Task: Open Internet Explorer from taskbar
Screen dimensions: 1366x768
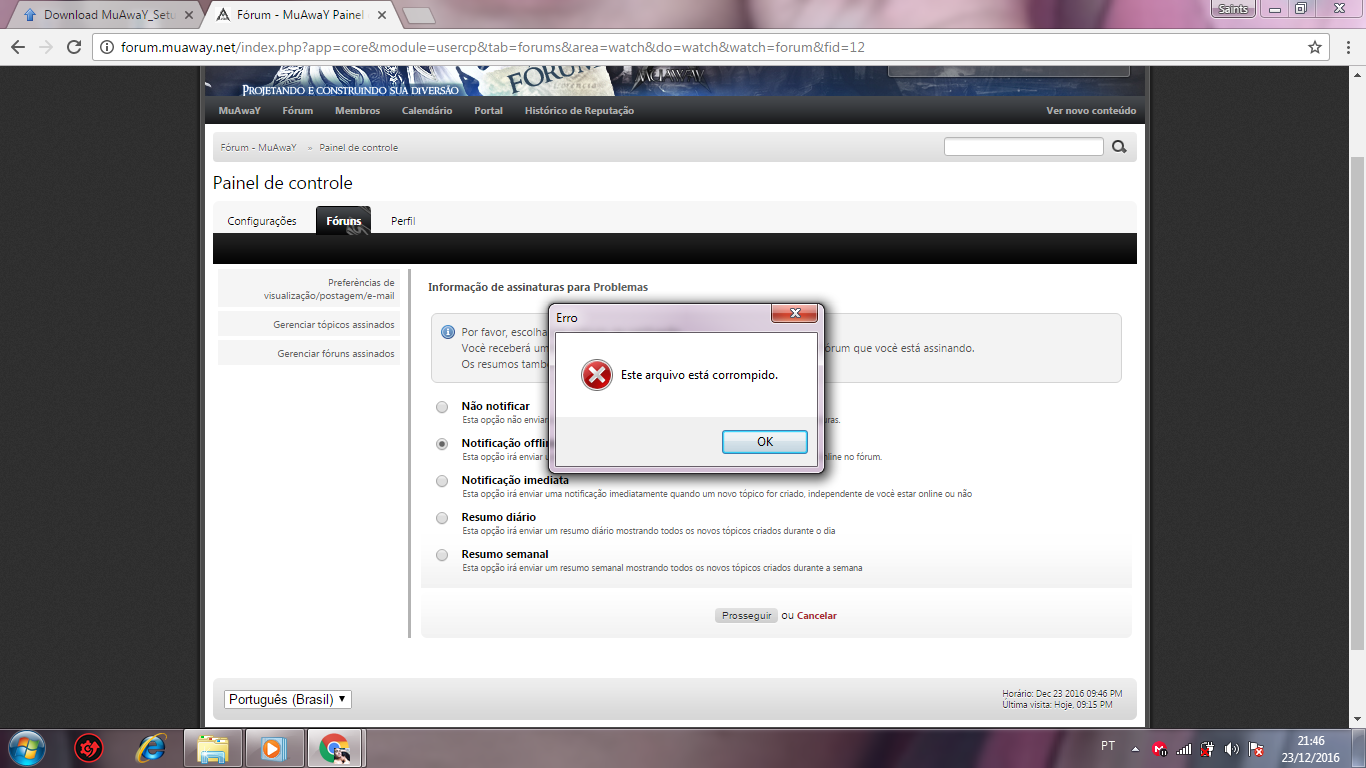Action: pos(151,748)
